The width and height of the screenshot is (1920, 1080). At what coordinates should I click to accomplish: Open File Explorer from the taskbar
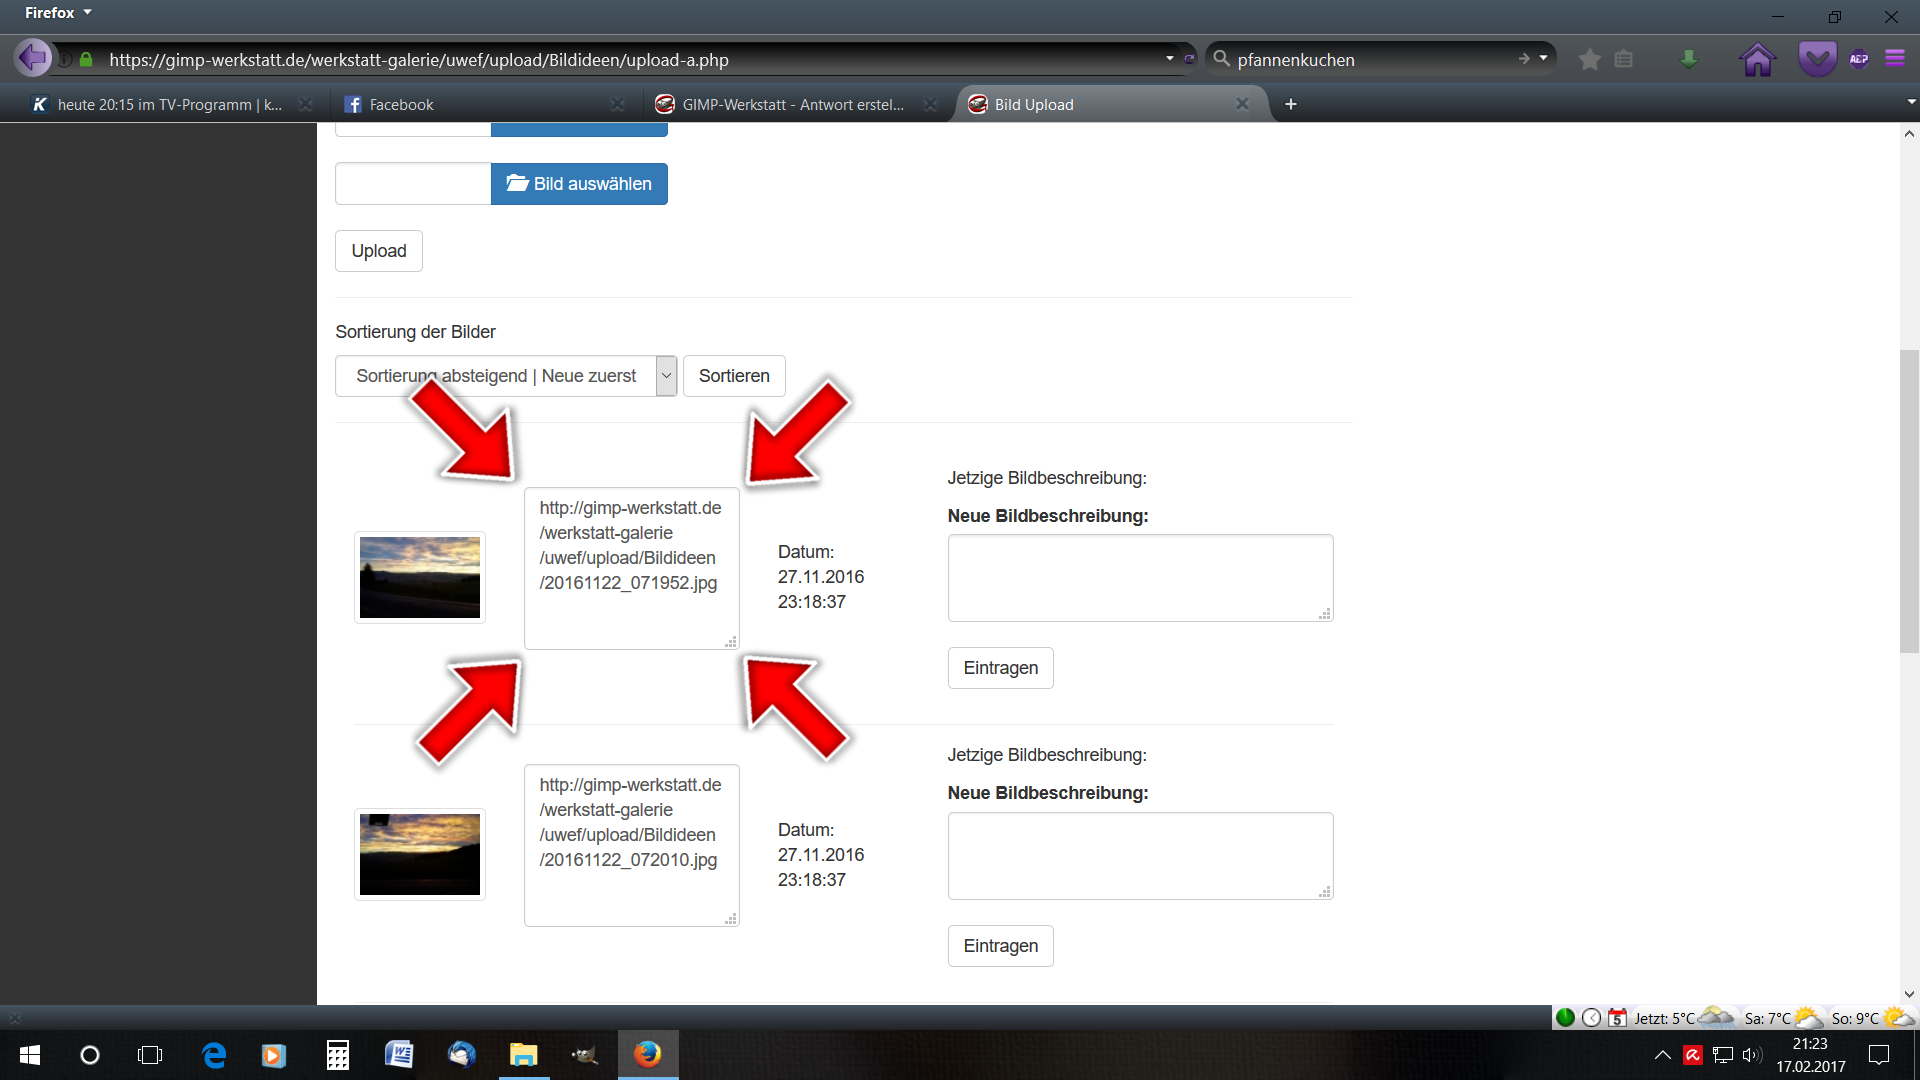pos(523,1055)
